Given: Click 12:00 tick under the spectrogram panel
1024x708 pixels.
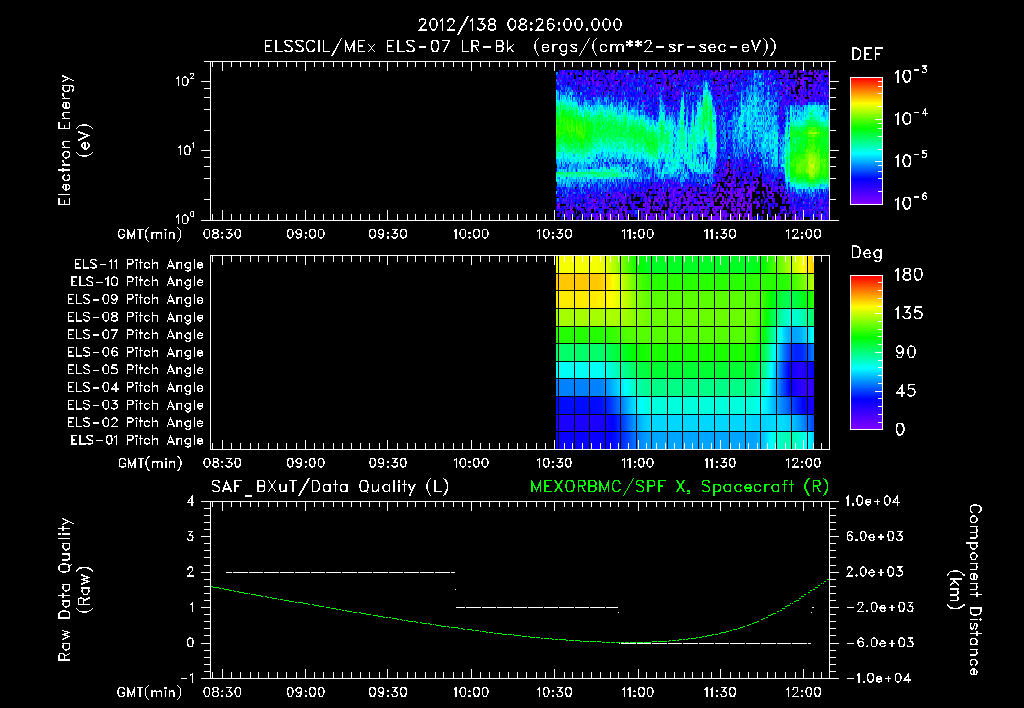Looking at the screenshot, I should point(803,234).
